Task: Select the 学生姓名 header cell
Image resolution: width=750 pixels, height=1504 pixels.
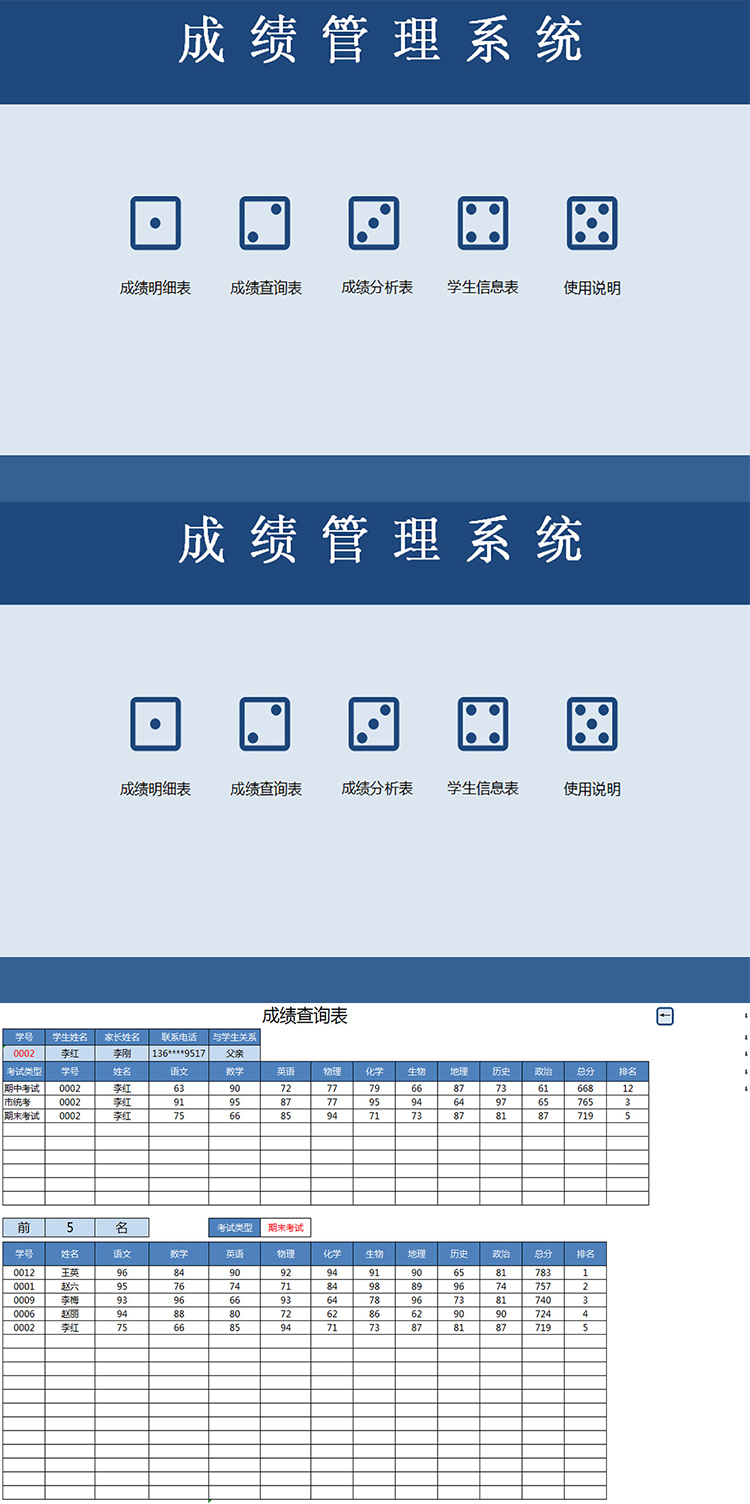Action: [x=70, y=1037]
